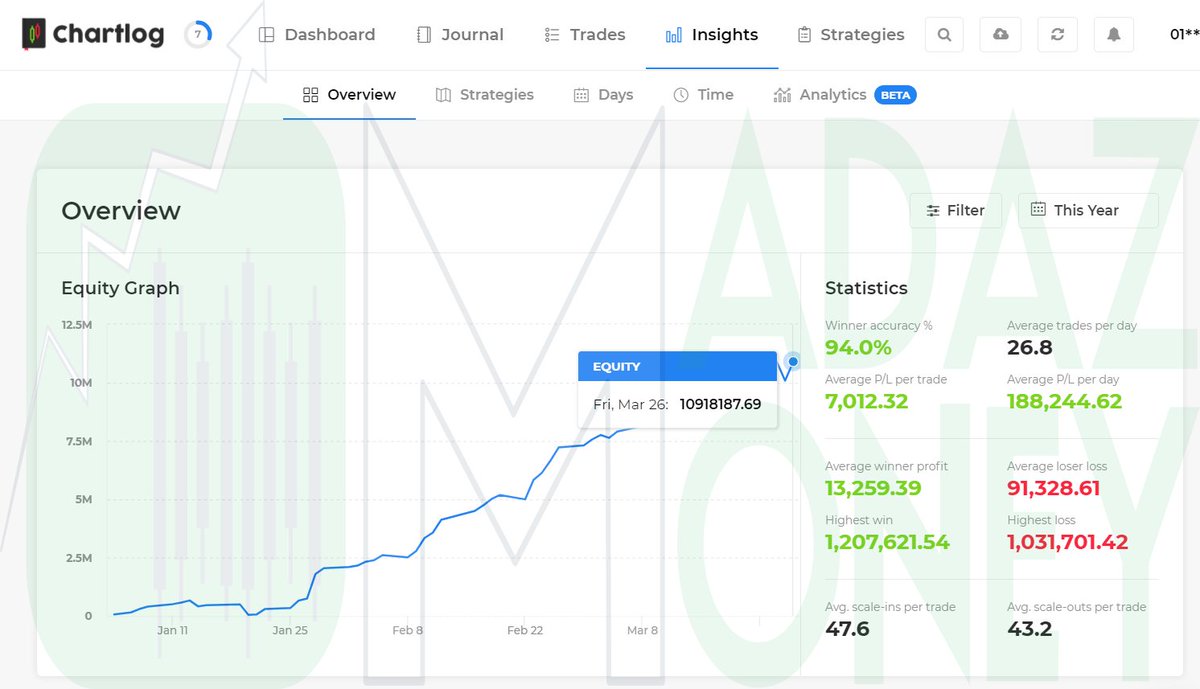Open Strategies in the top navigation
Image resolution: width=1200 pixels, height=689 pixels.
coord(851,35)
